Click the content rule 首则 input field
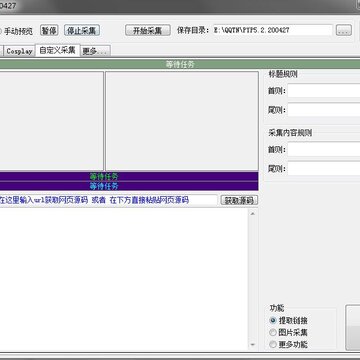The width and height of the screenshot is (360, 360). (x=324, y=149)
